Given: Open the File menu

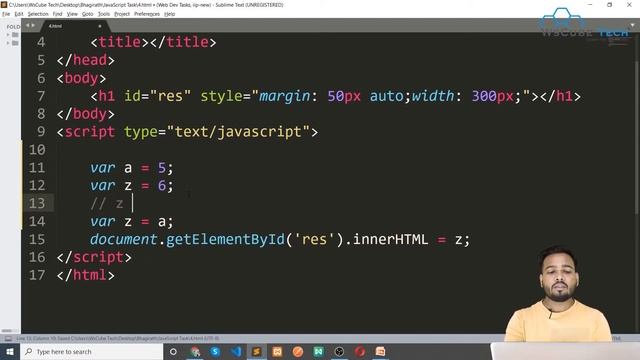Looking at the screenshot, I should point(6,14).
